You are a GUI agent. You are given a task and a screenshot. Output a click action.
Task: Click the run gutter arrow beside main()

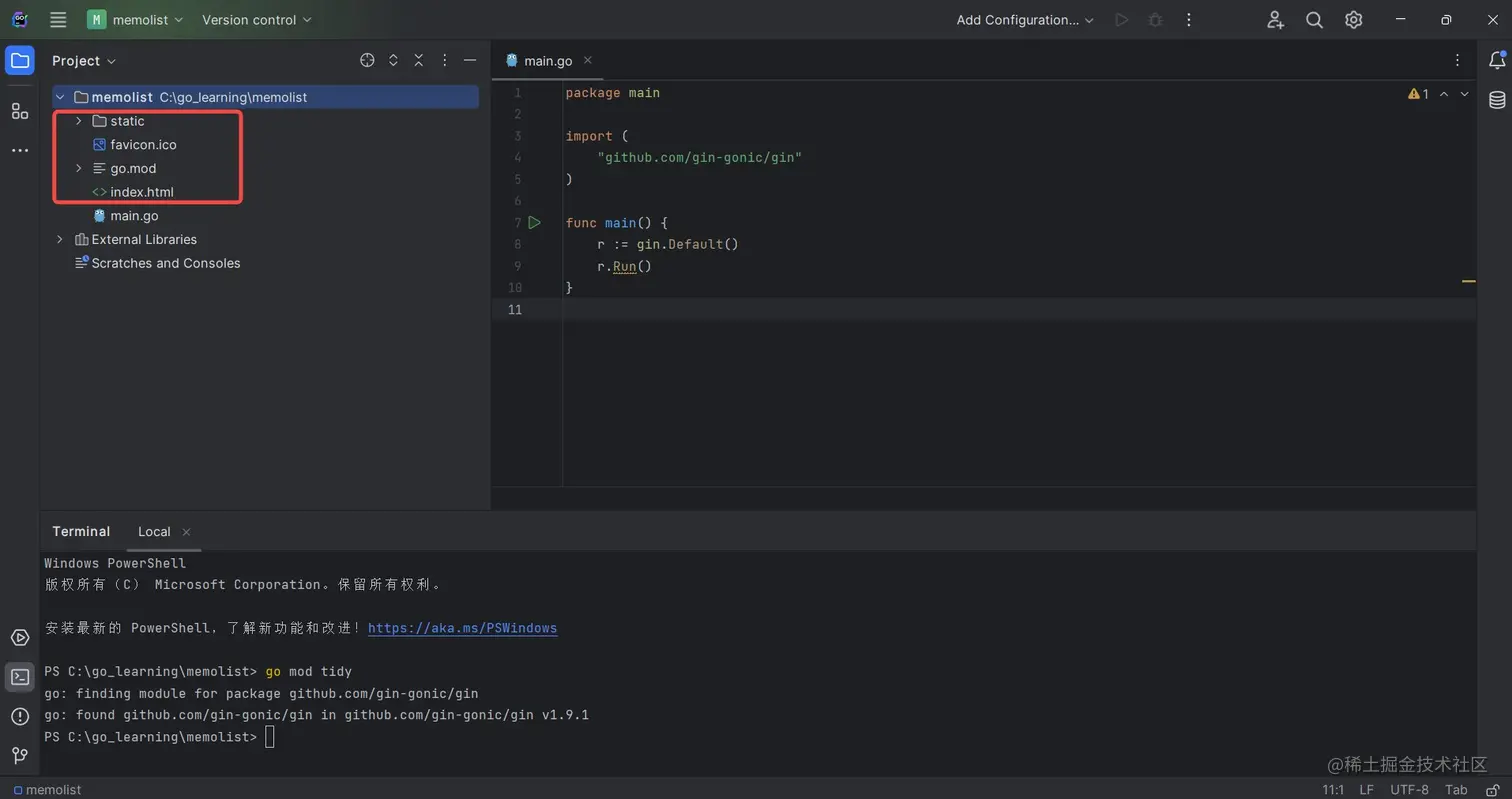pyautogui.click(x=534, y=223)
